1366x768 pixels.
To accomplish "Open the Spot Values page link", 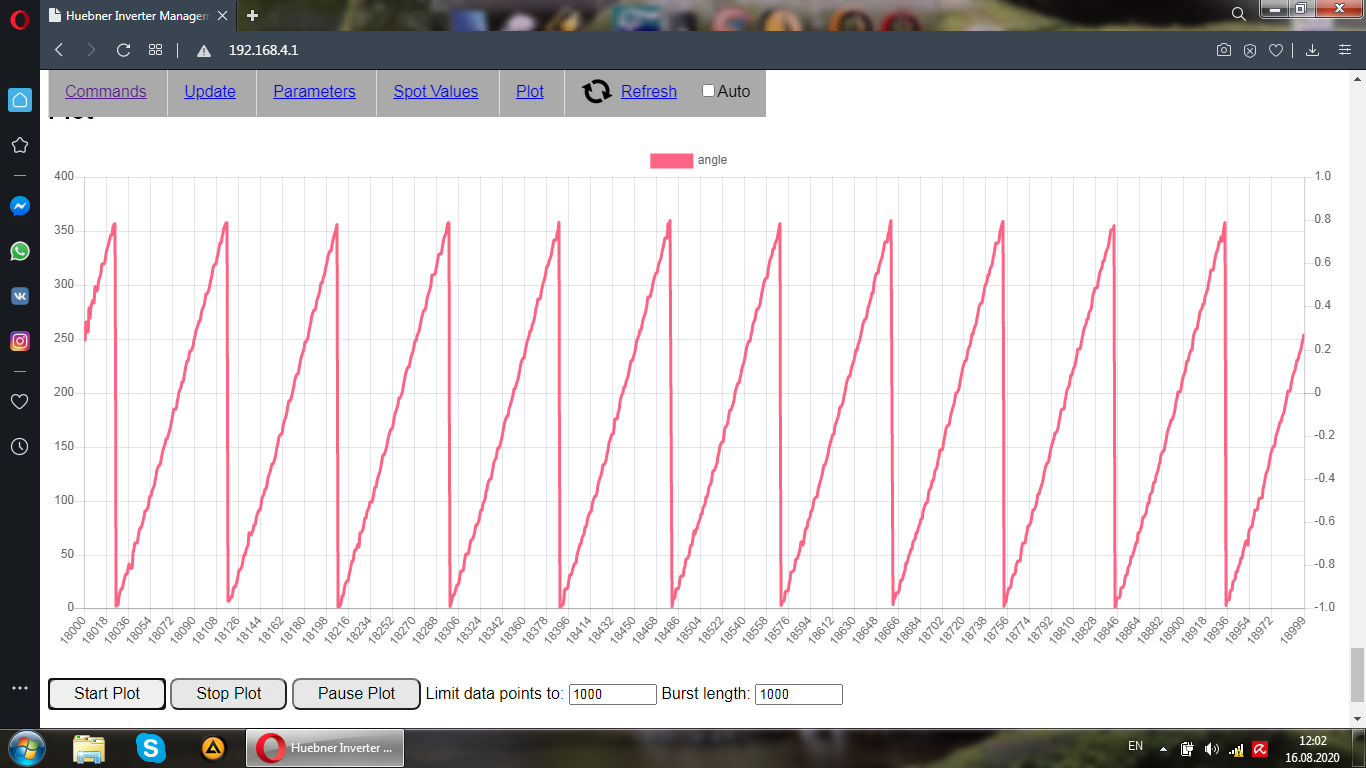I will click(436, 92).
